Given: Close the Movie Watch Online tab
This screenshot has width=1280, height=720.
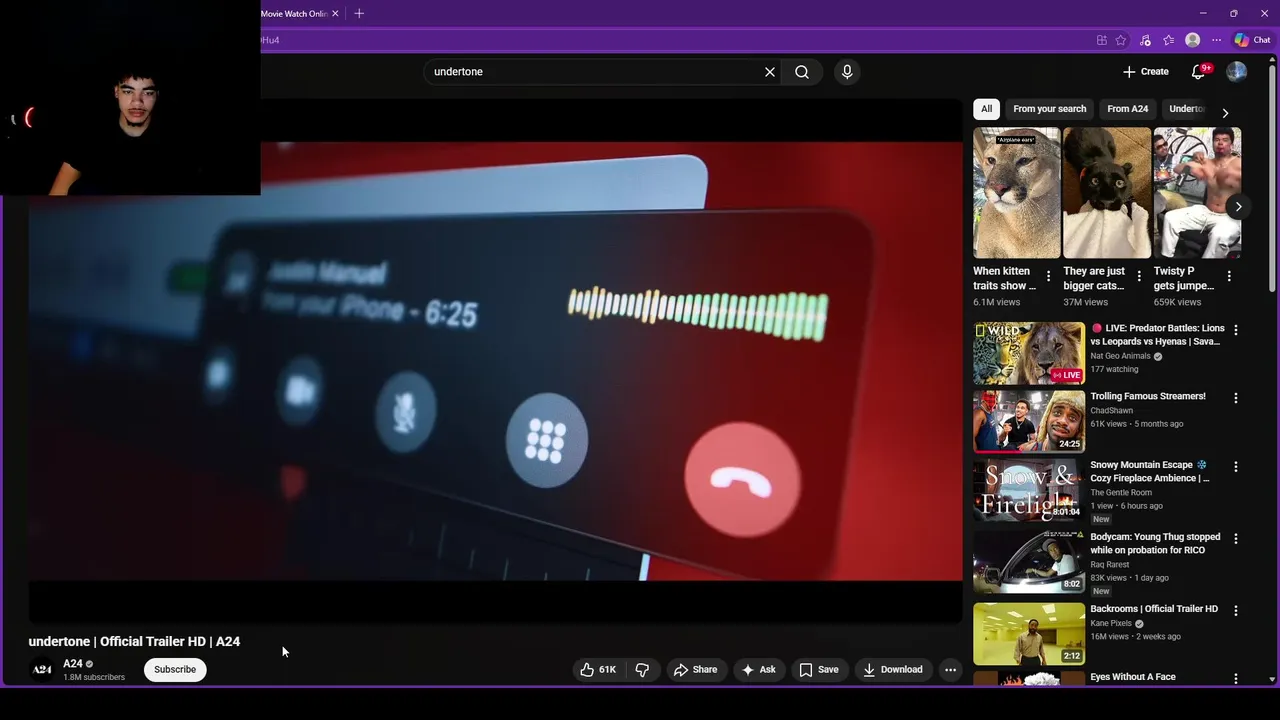Looking at the screenshot, I should 335,14.
